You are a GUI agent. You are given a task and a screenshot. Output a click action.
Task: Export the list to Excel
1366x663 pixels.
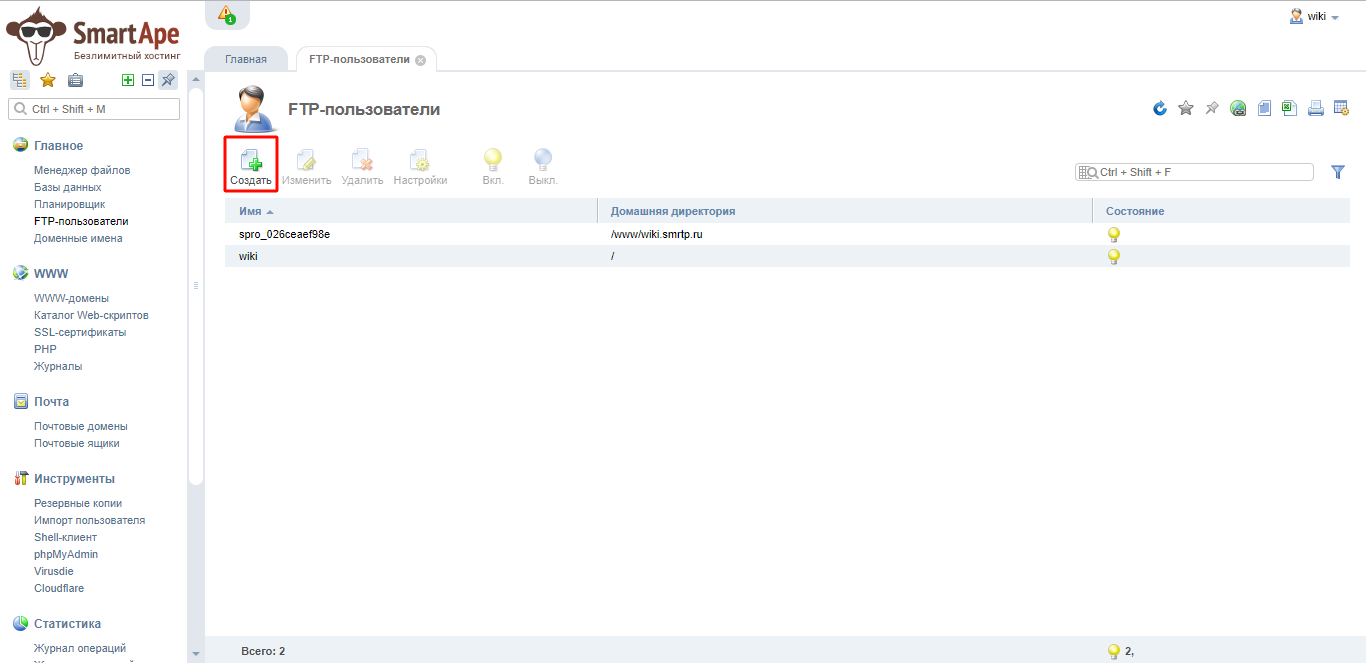pos(1290,108)
